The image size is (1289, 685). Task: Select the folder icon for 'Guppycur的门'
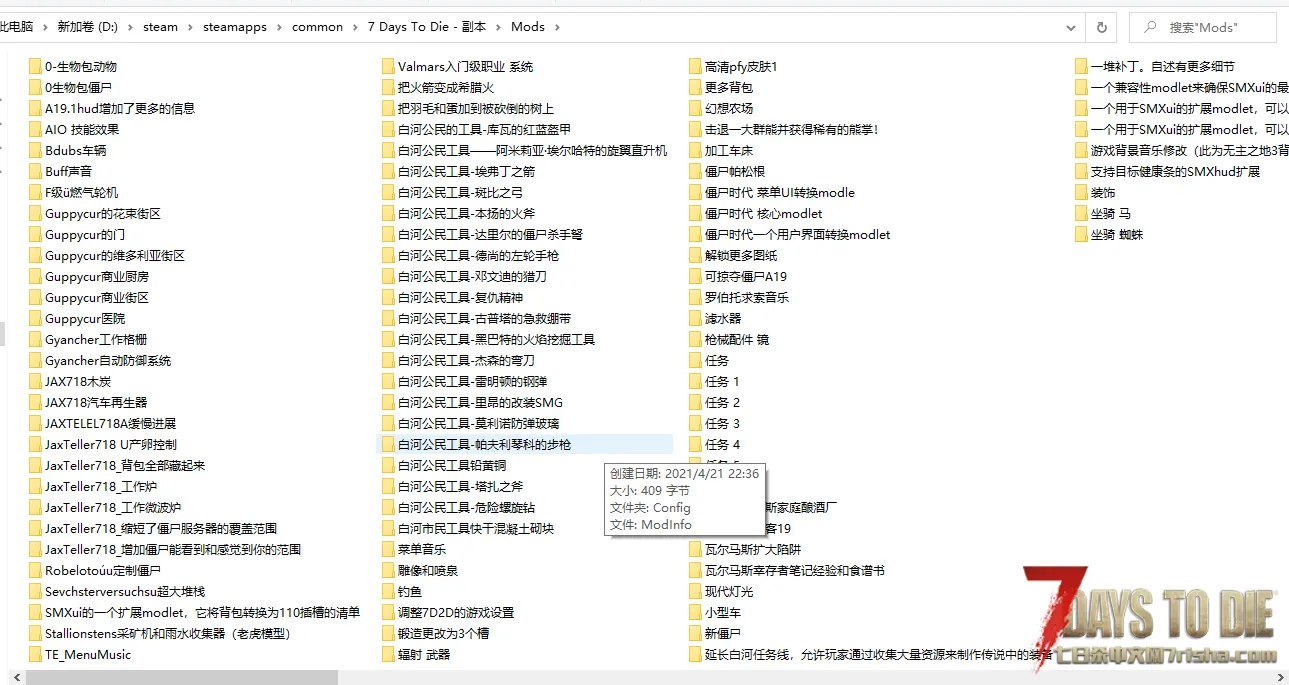(35, 235)
